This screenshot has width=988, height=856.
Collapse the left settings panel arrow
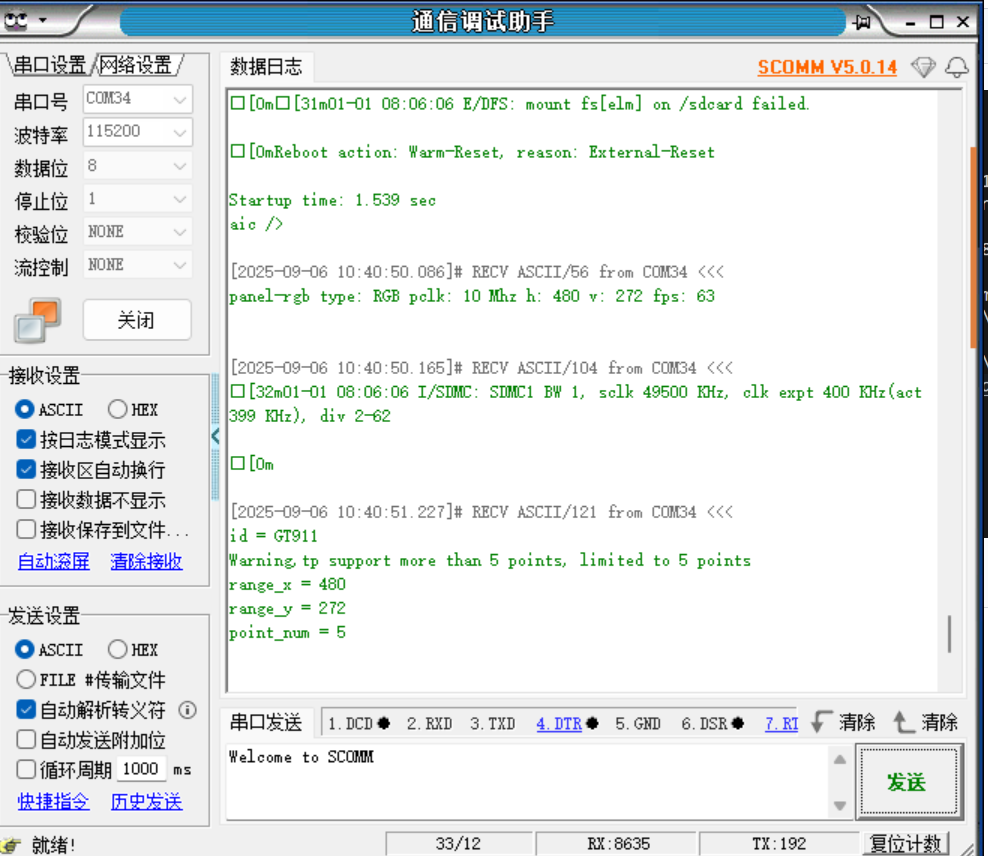coord(215,436)
